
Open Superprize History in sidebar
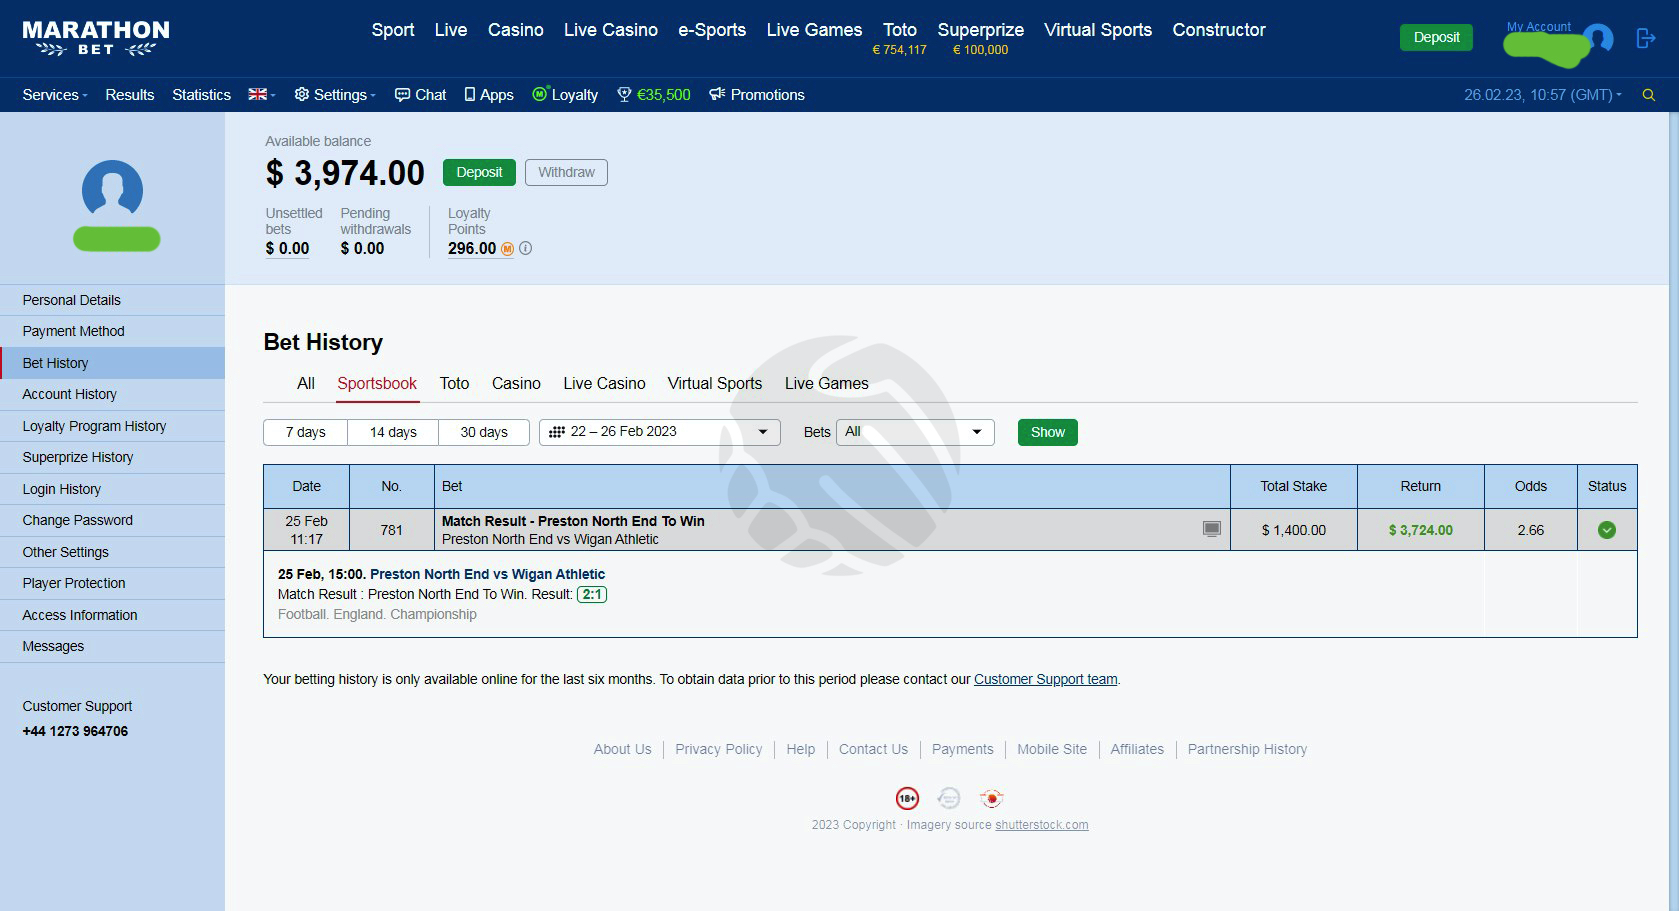coord(112,457)
